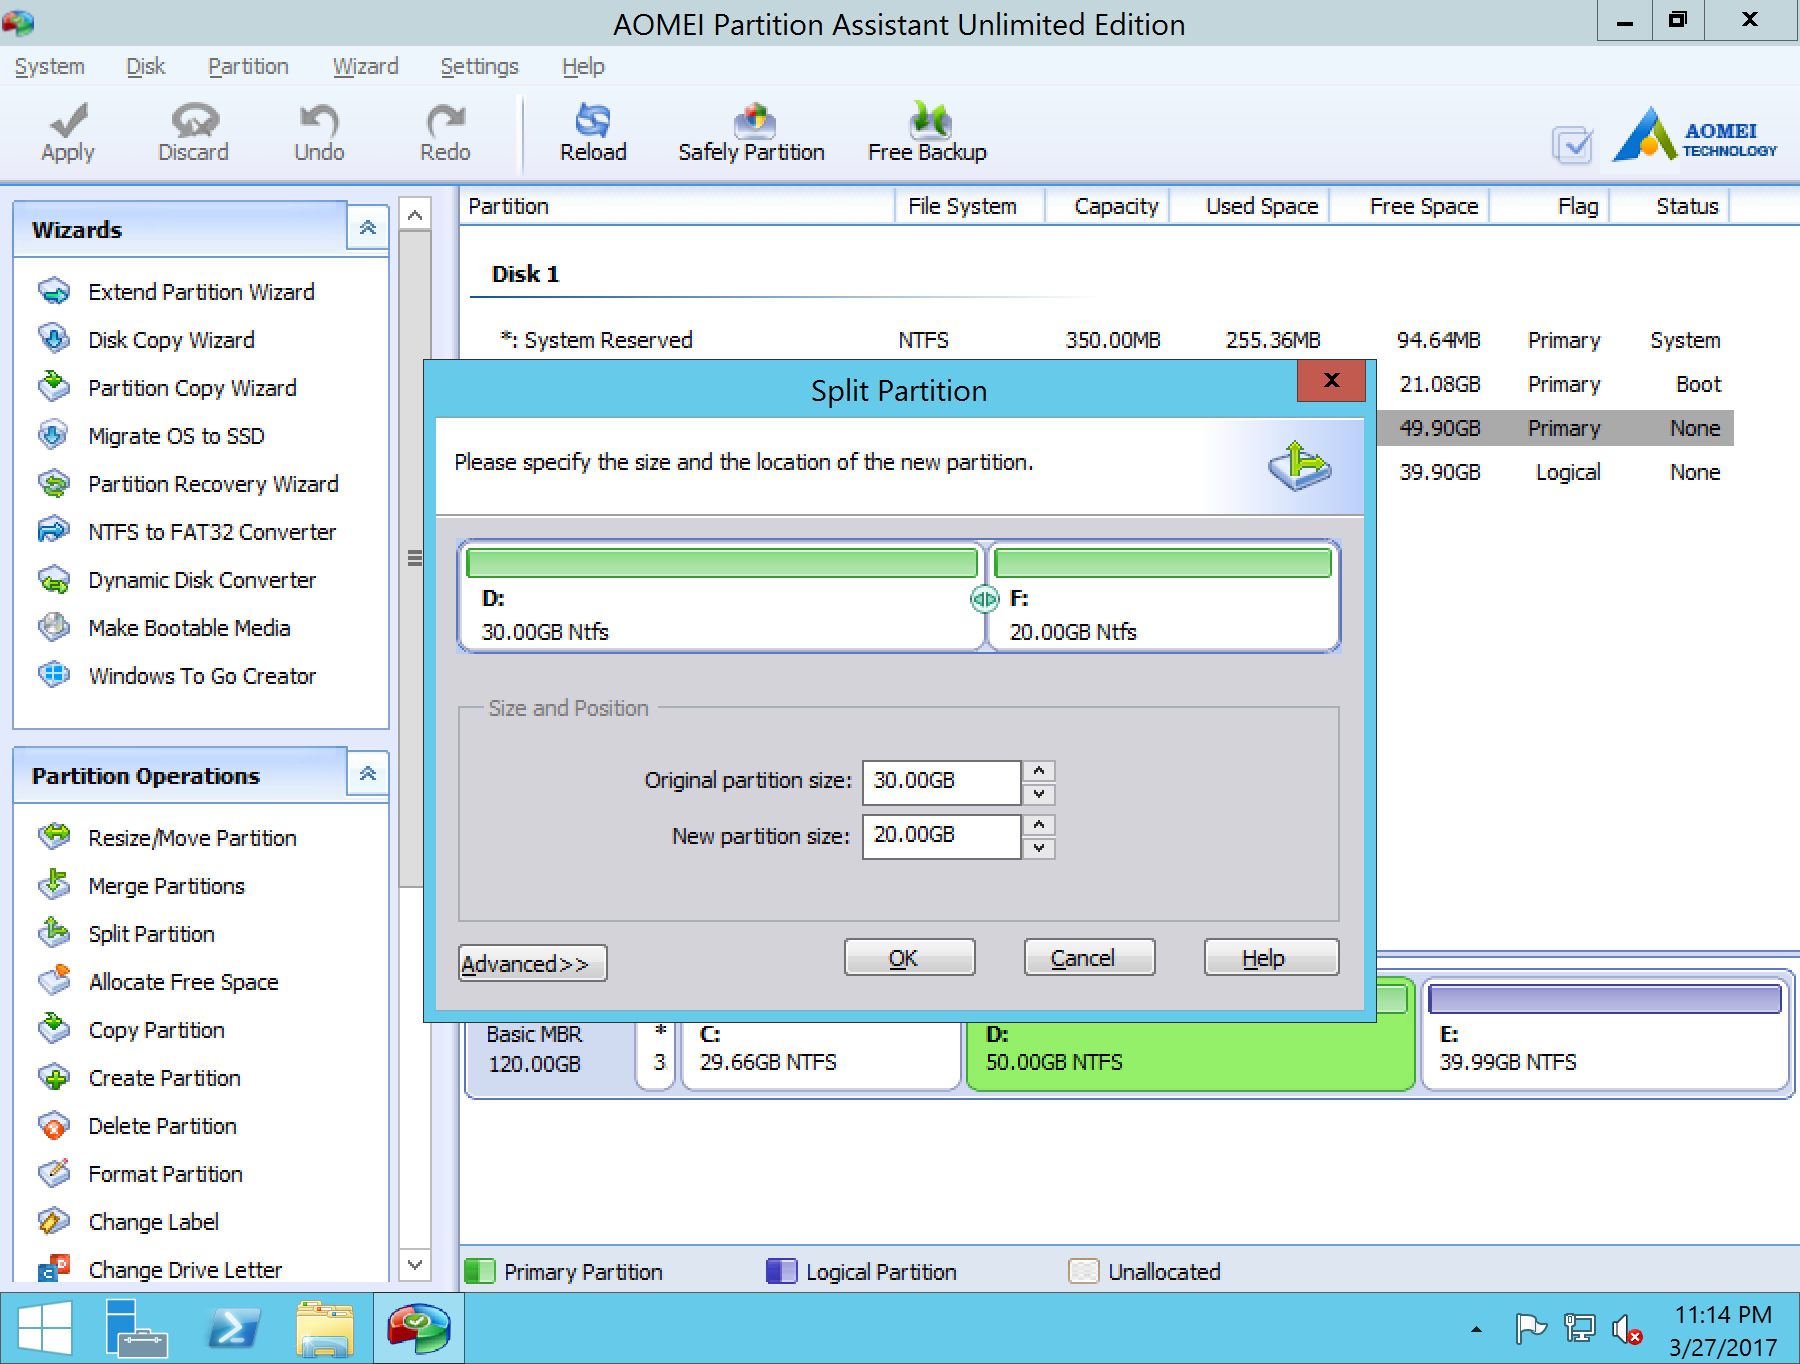Open the Wizard menu
1800x1364 pixels.
[x=365, y=66]
